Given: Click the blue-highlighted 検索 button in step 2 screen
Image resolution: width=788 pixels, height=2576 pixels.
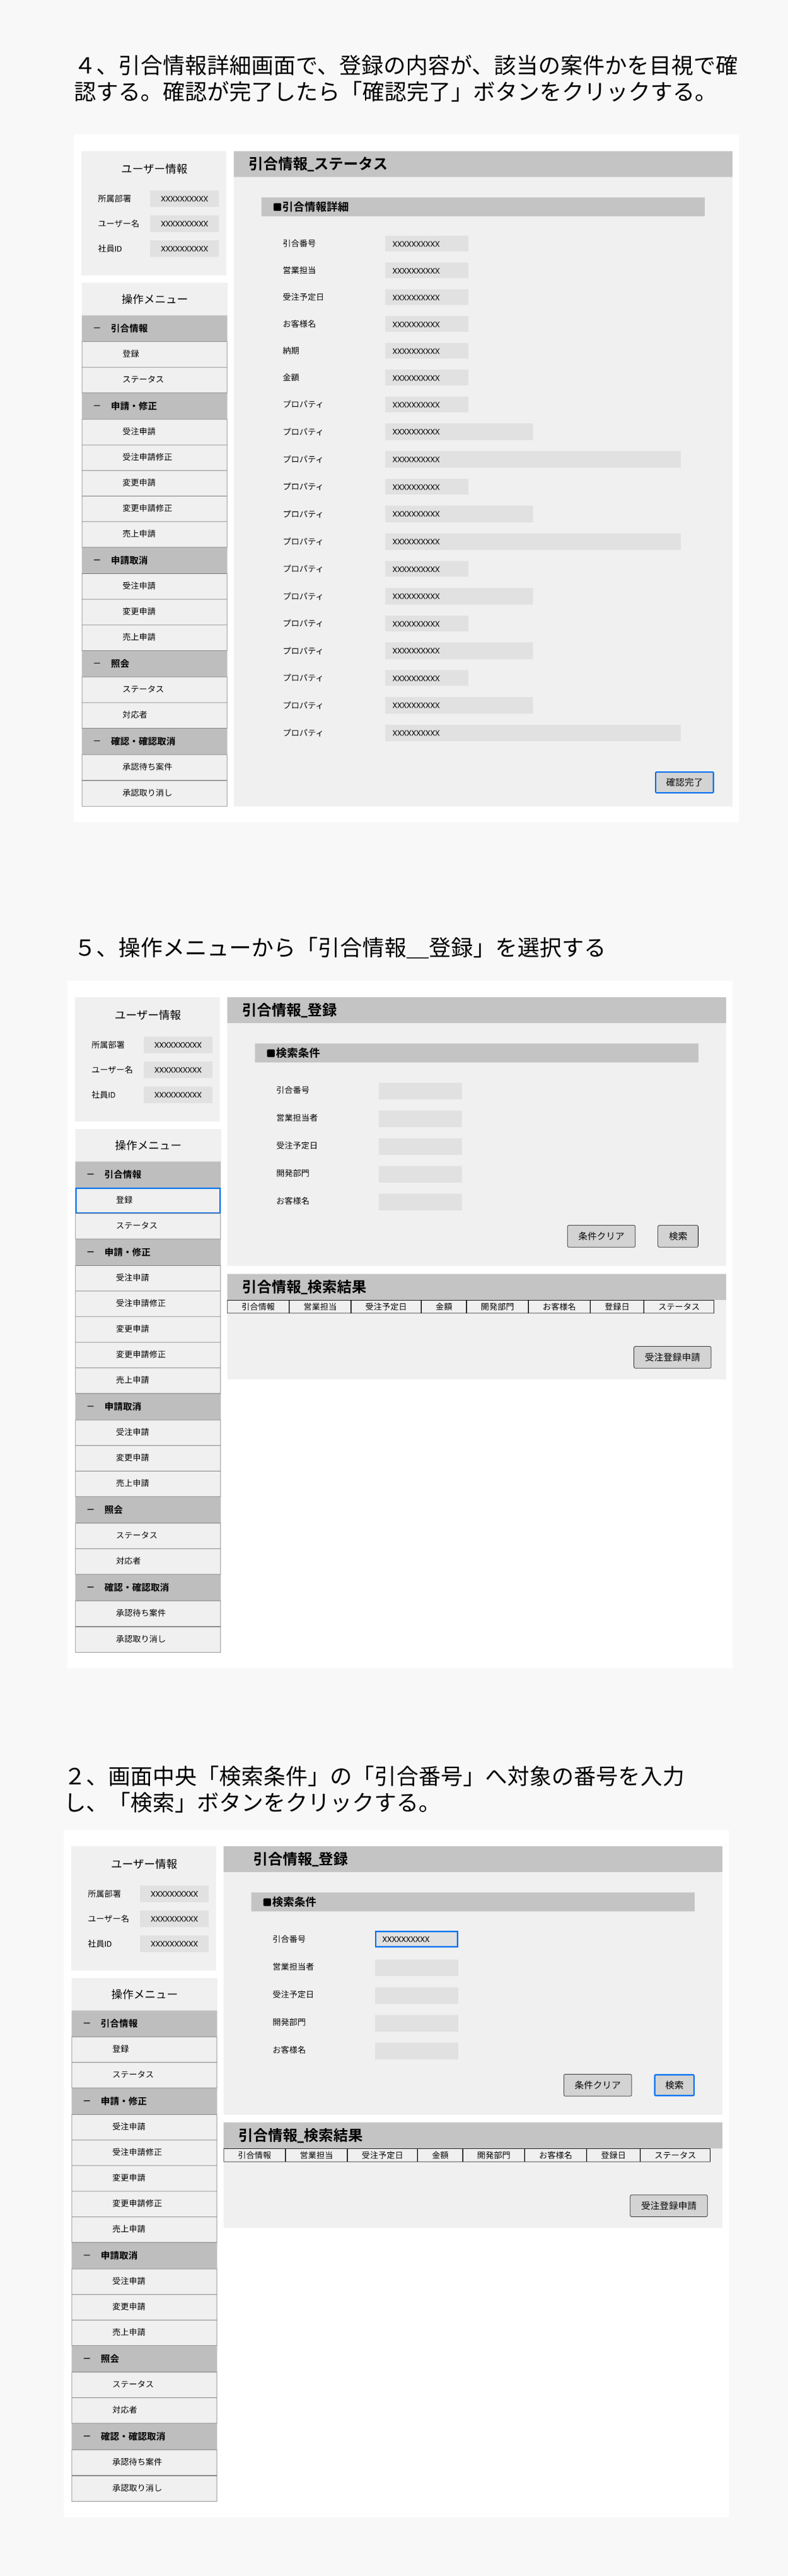Looking at the screenshot, I should coord(674,2085).
